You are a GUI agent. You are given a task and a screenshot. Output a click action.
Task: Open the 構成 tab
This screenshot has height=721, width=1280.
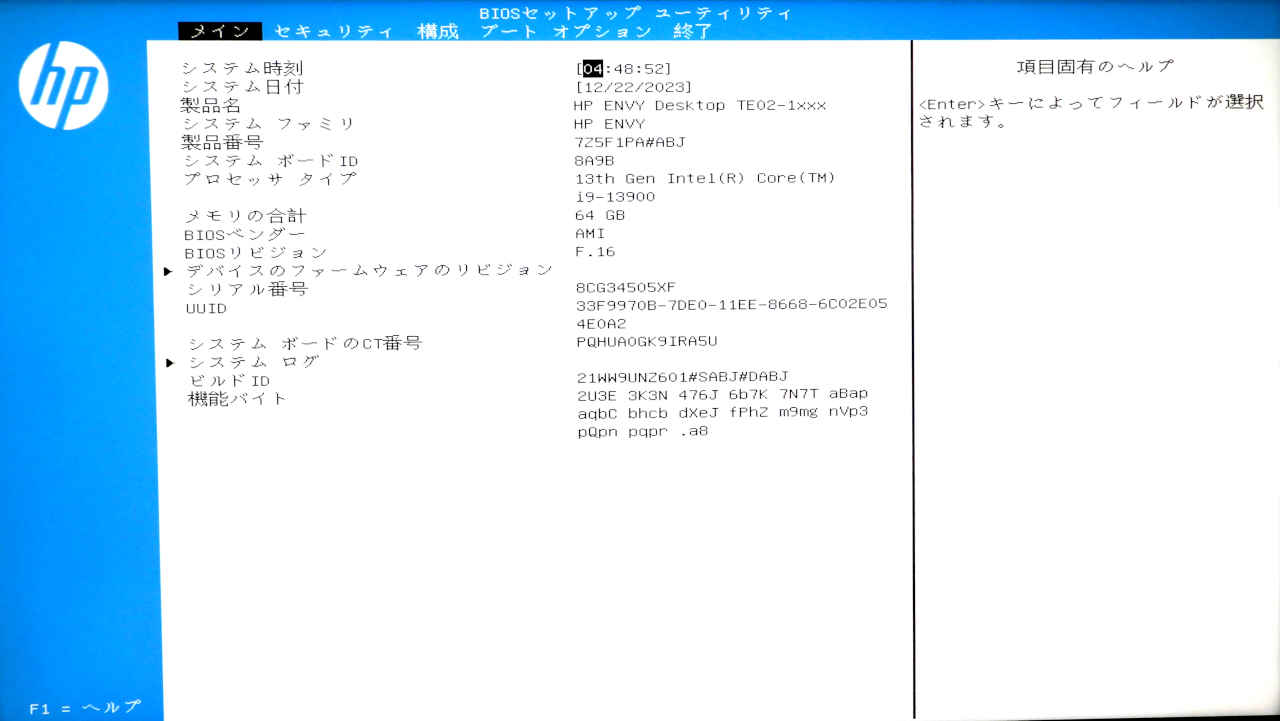[438, 31]
